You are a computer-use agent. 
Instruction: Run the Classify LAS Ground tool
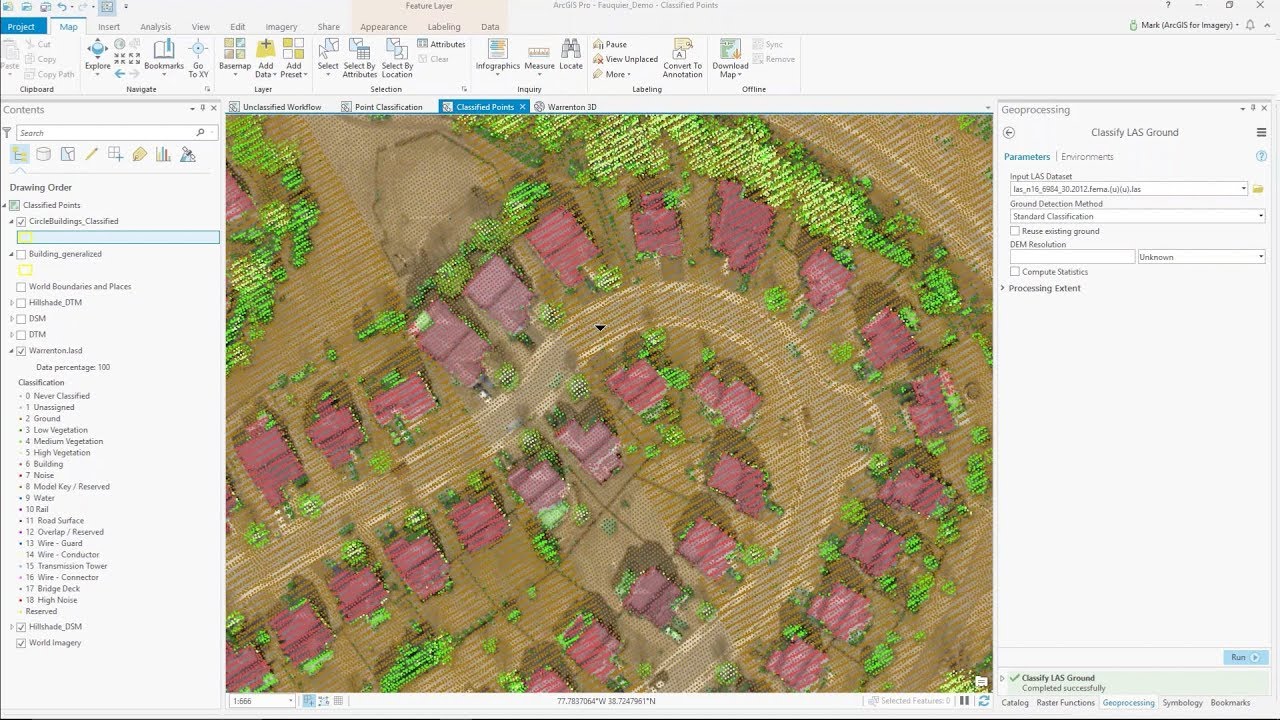pyautogui.click(x=1245, y=657)
